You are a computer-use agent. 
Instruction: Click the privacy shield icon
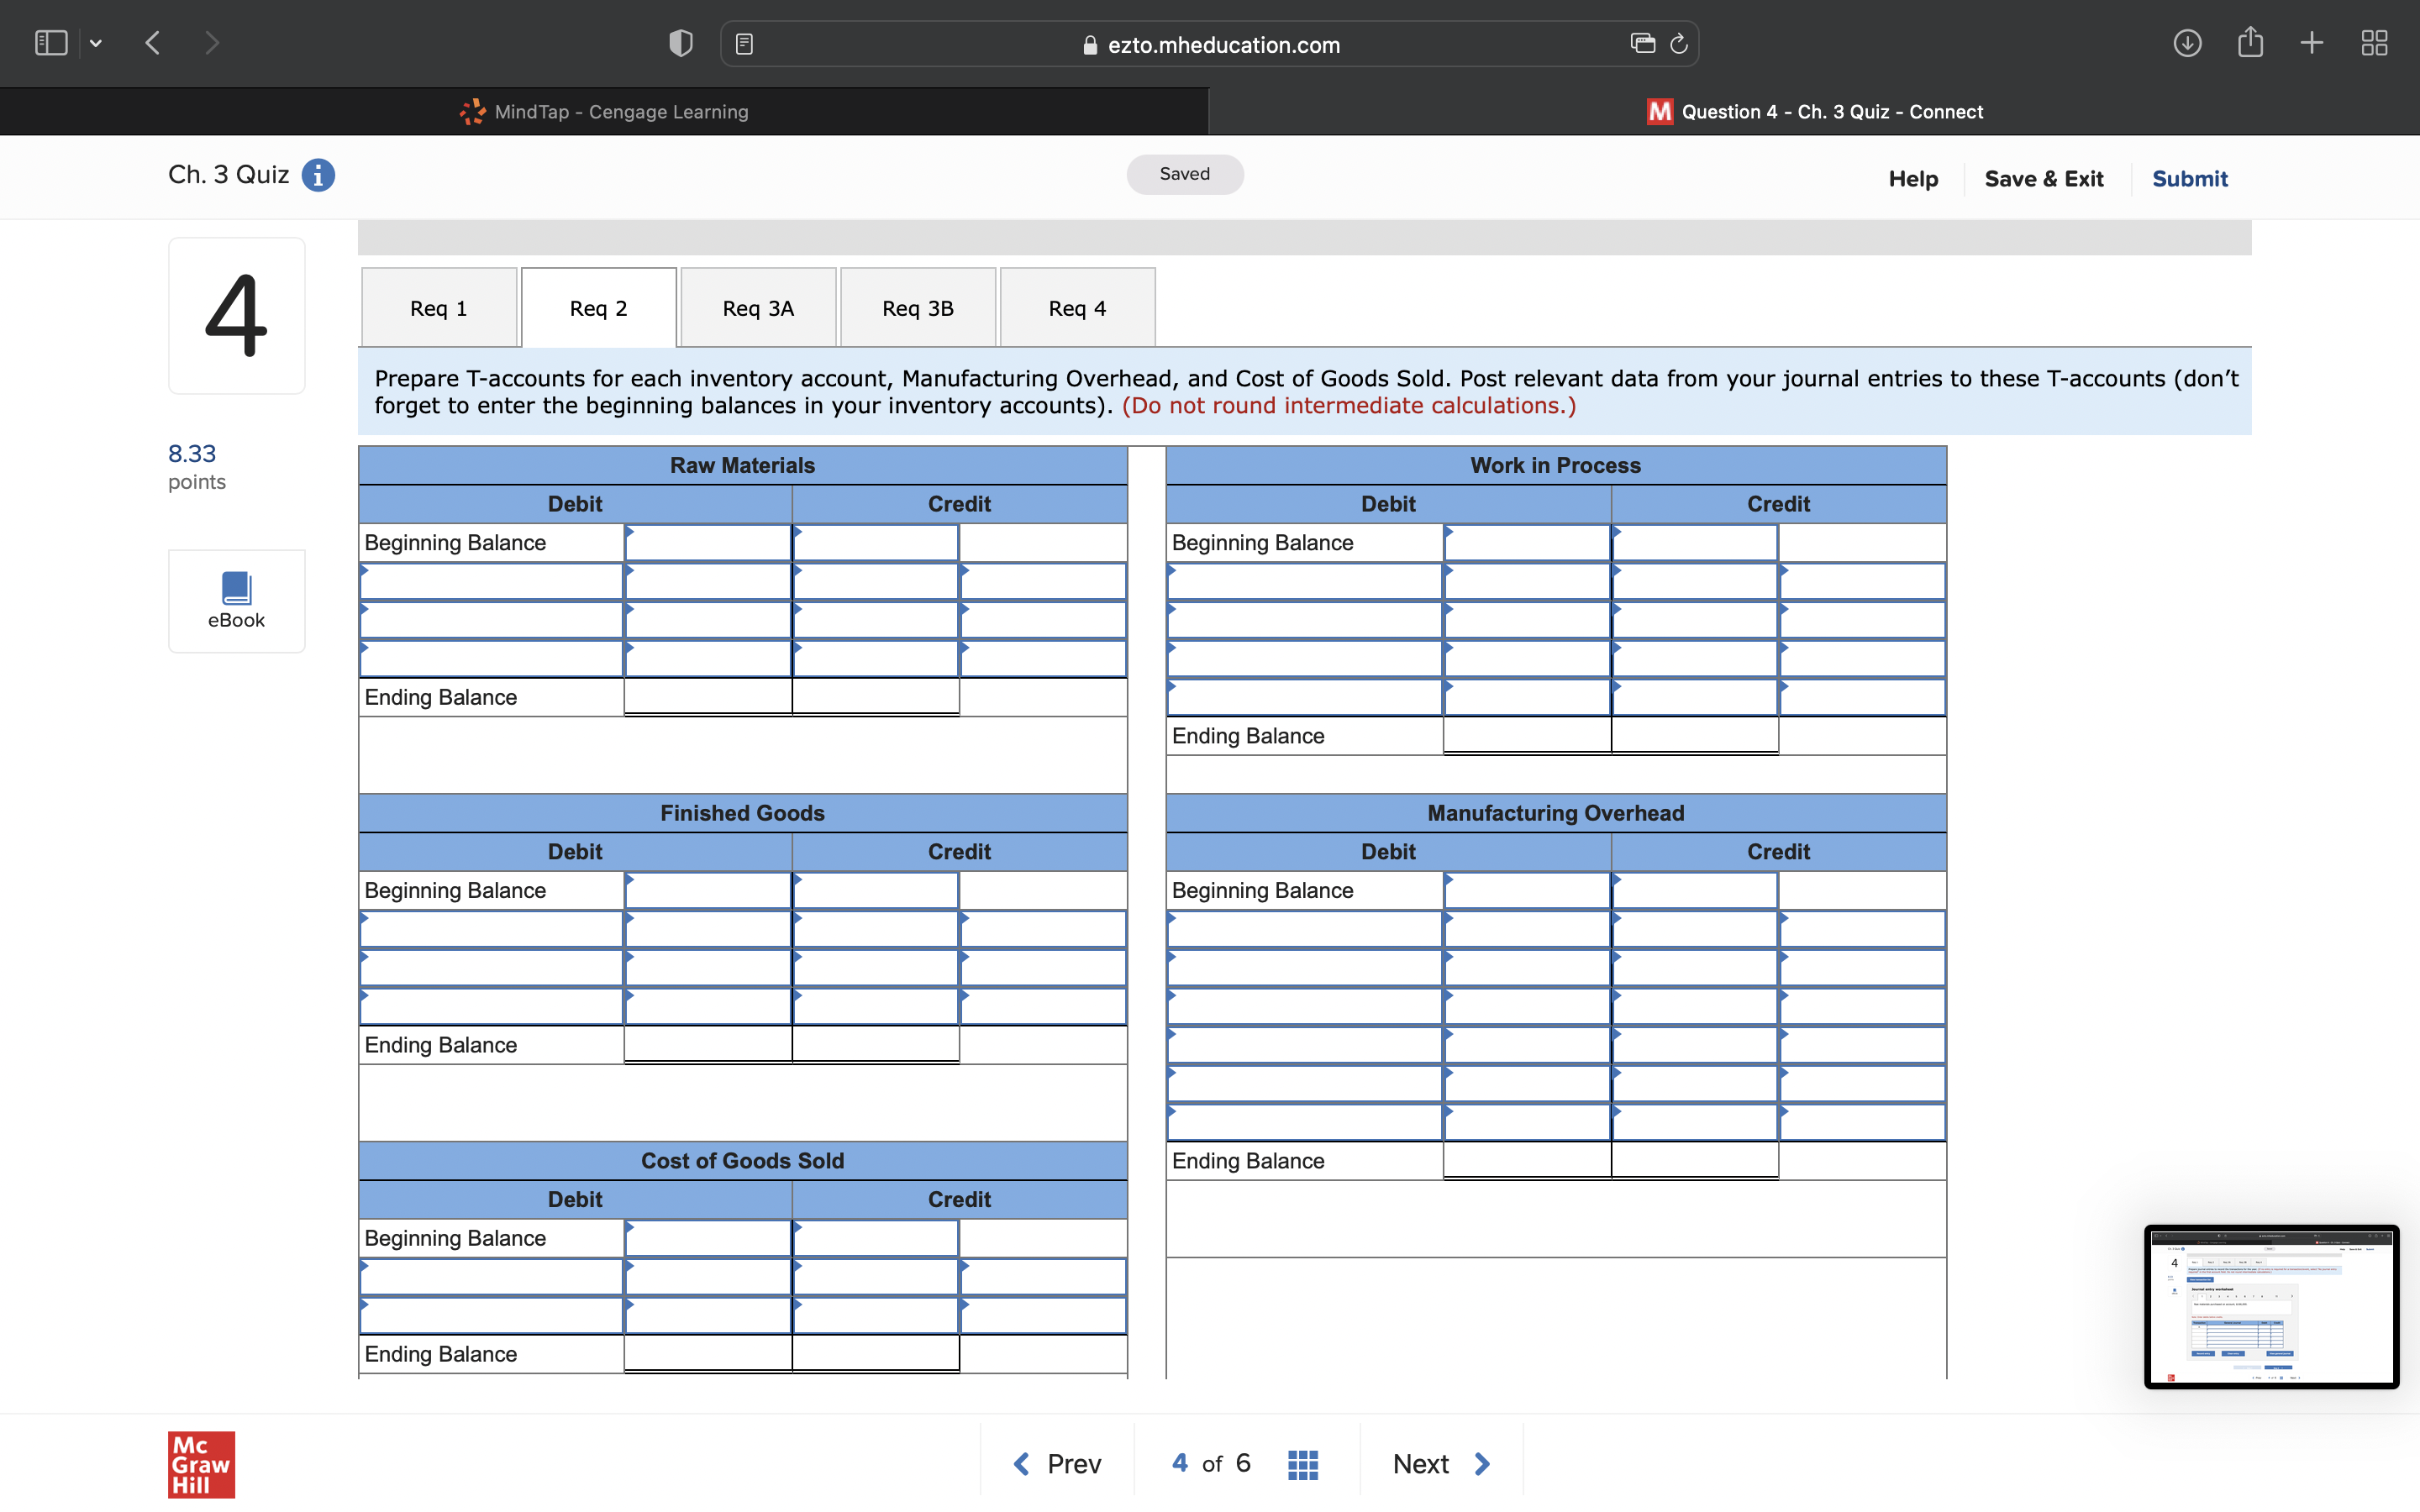680,43
